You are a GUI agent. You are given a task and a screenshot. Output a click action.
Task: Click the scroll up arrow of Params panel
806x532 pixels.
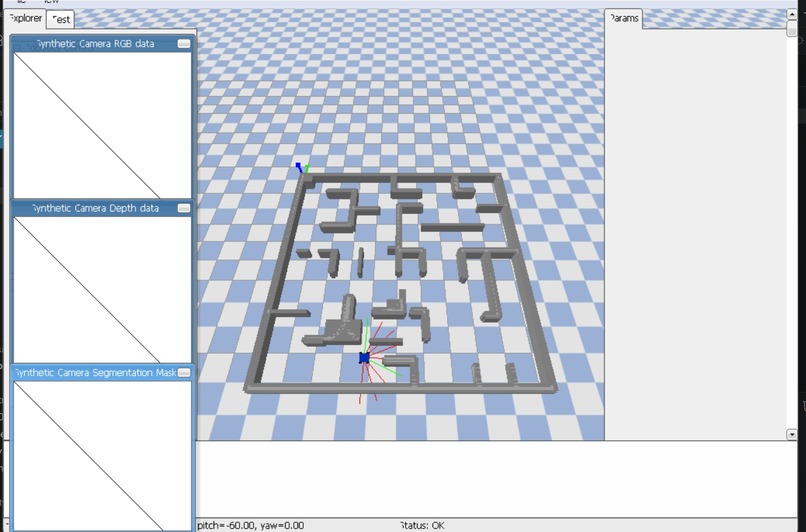tap(792, 14)
